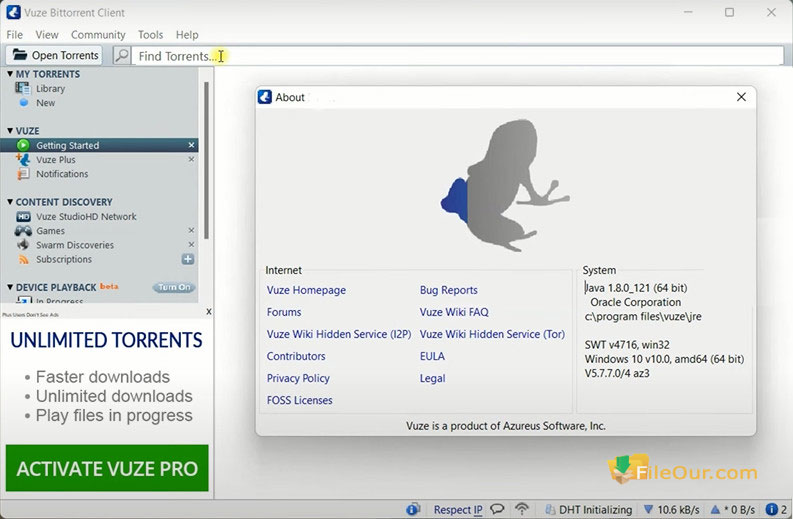Open the Vuze Wiki FAQ link
Screen dimensions: 793x519
pyautogui.click(x=454, y=312)
